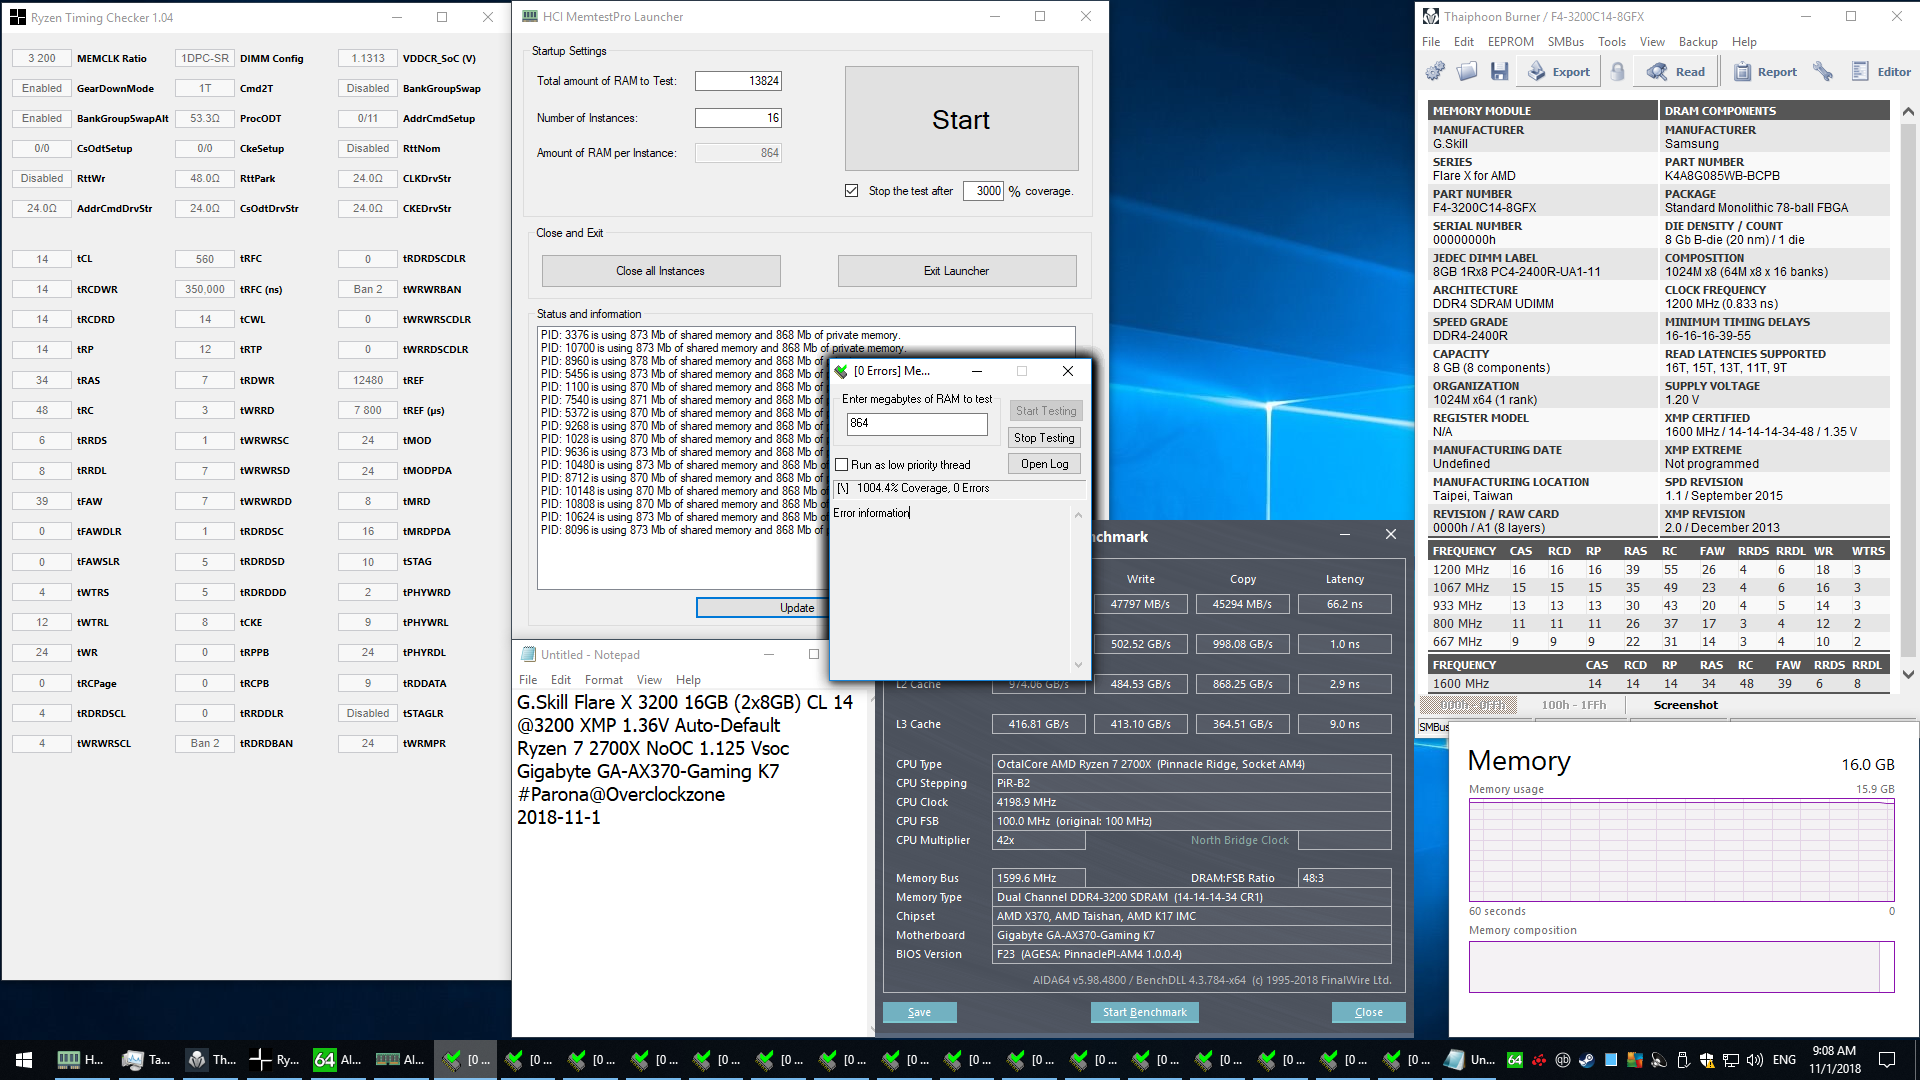The height and width of the screenshot is (1080, 1920).
Task: Select the Screenshot tab in Thaiphoon Burner
Action: (1685, 705)
